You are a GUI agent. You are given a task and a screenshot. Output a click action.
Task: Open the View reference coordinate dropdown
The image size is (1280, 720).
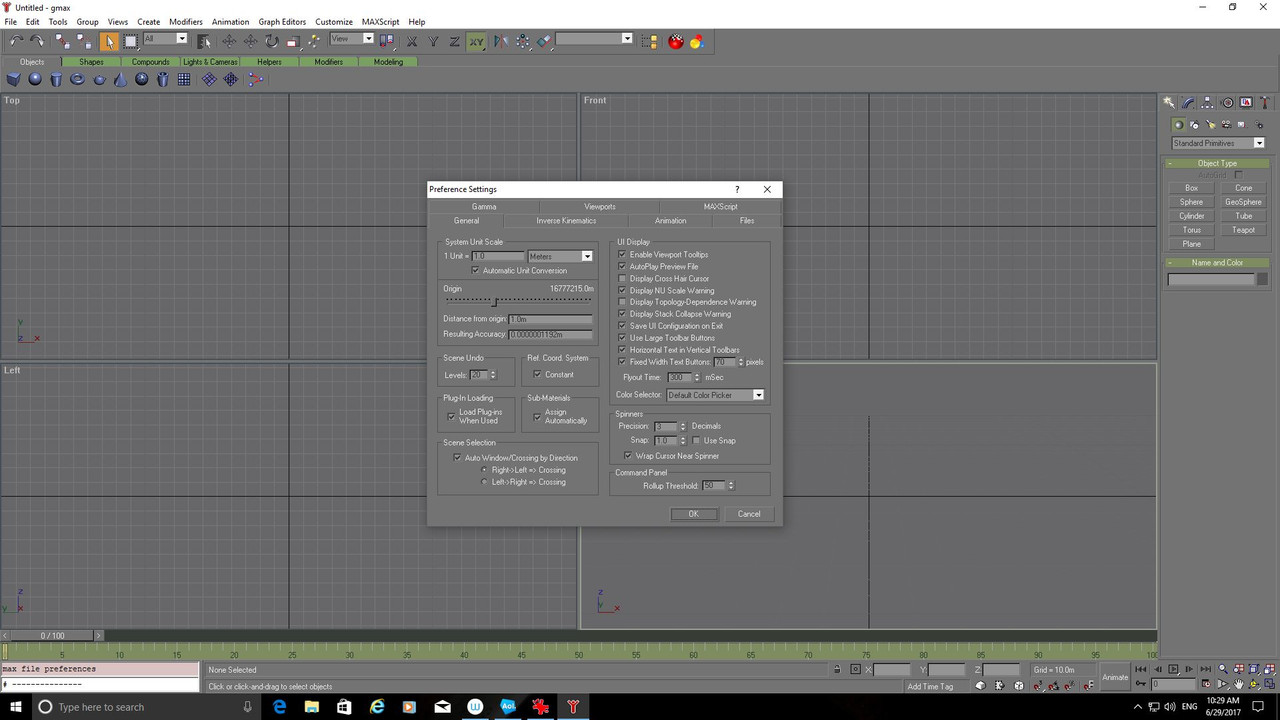367,39
